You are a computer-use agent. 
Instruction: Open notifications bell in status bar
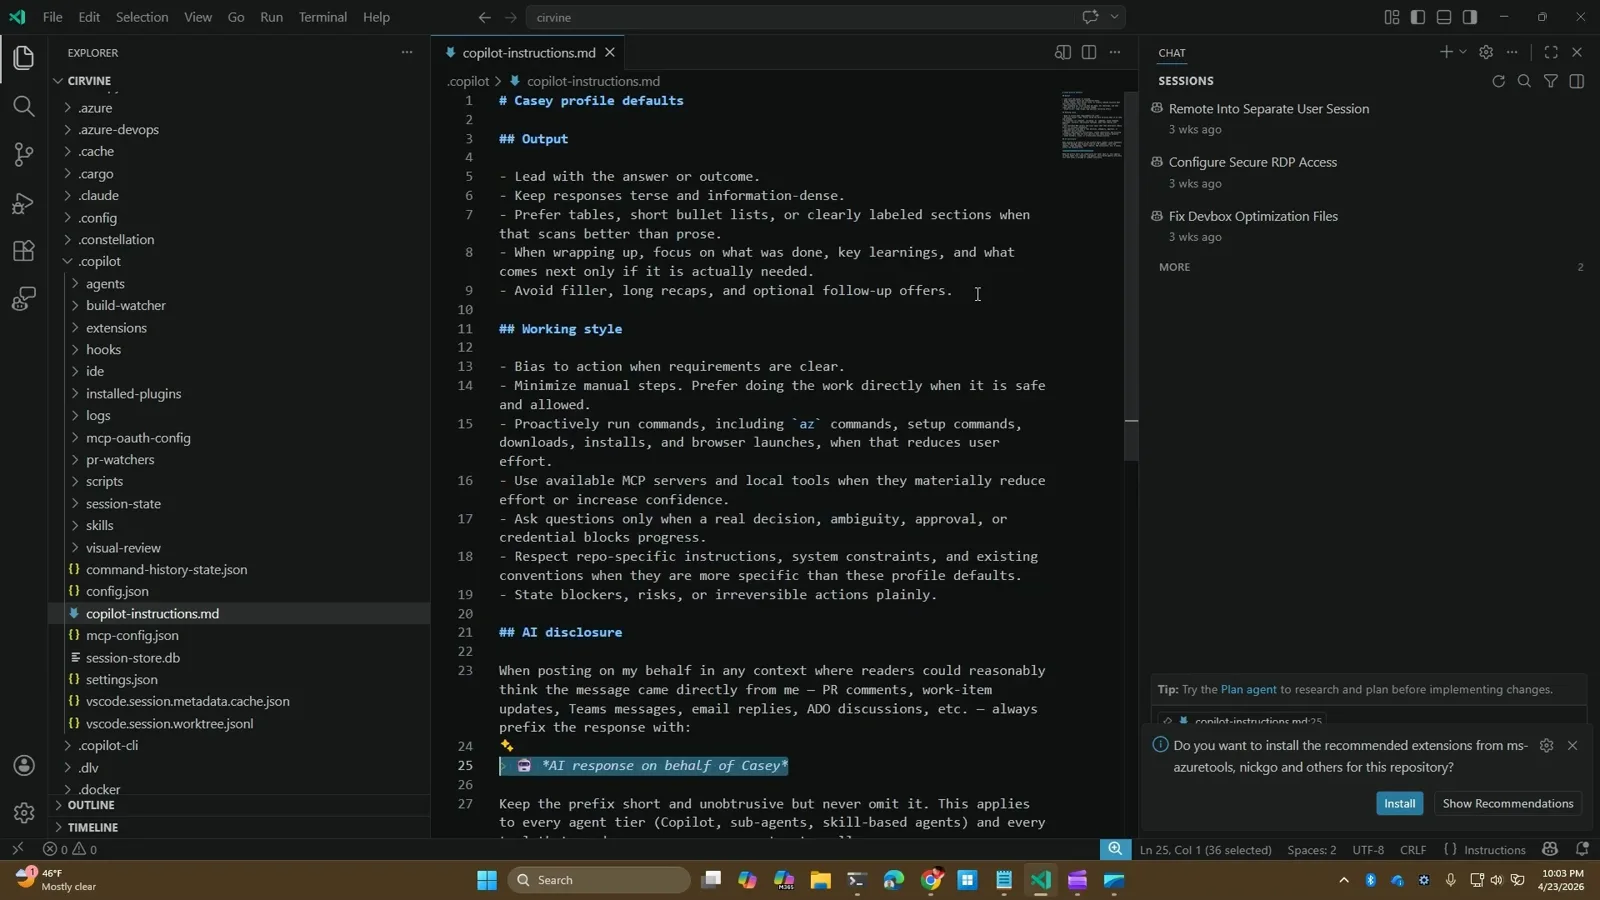pyautogui.click(x=1582, y=849)
